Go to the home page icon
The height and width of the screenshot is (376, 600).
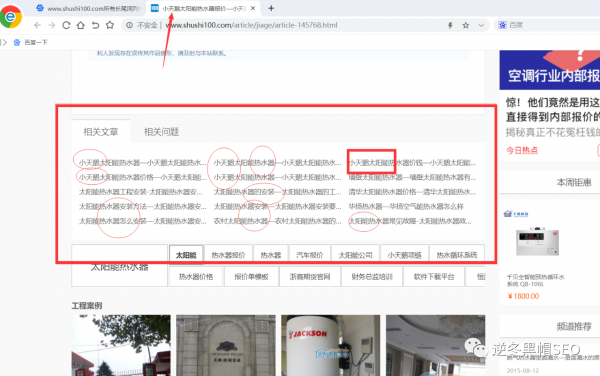(81, 25)
